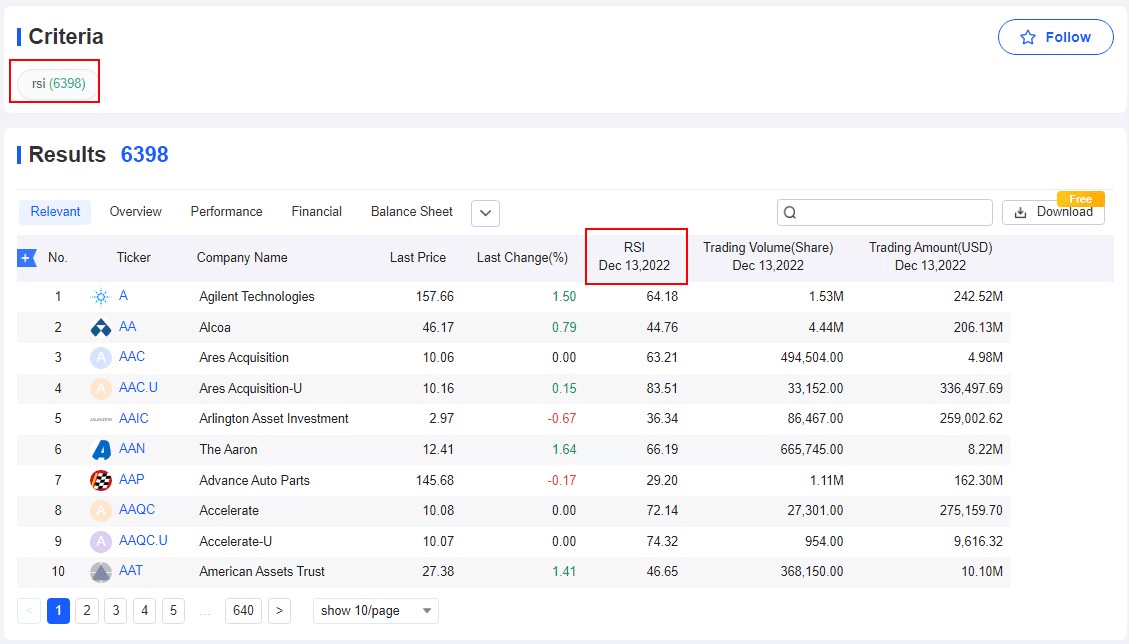Switch to the Performance tab
This screenshot has height=644, width=1129.
click(227, 212)
